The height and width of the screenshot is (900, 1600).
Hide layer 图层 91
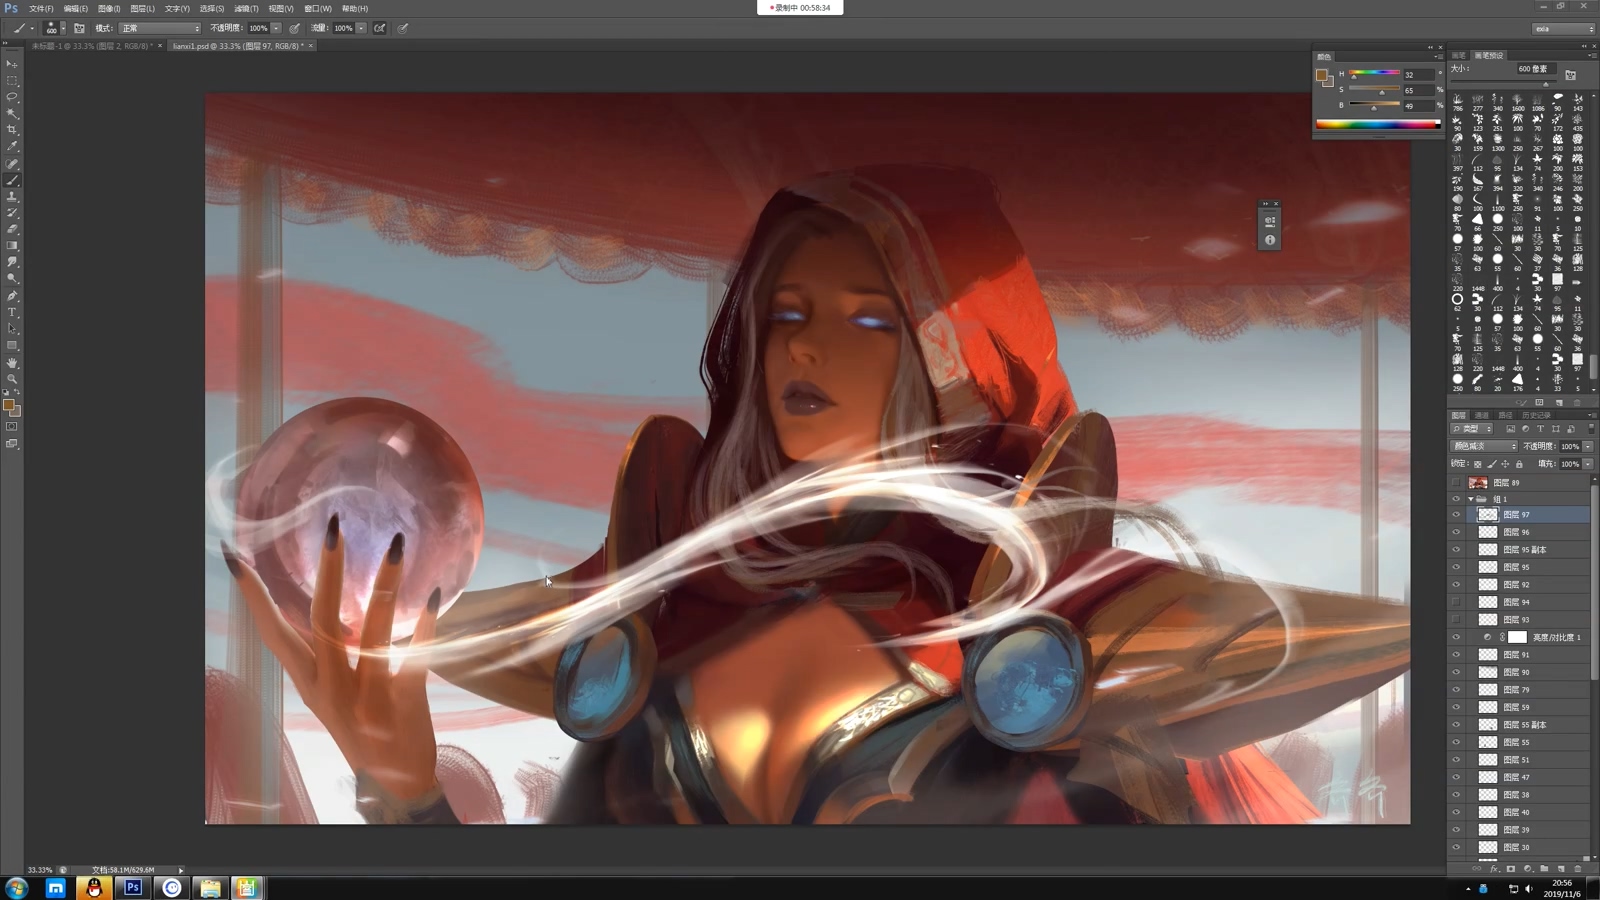click(1456, 655)
